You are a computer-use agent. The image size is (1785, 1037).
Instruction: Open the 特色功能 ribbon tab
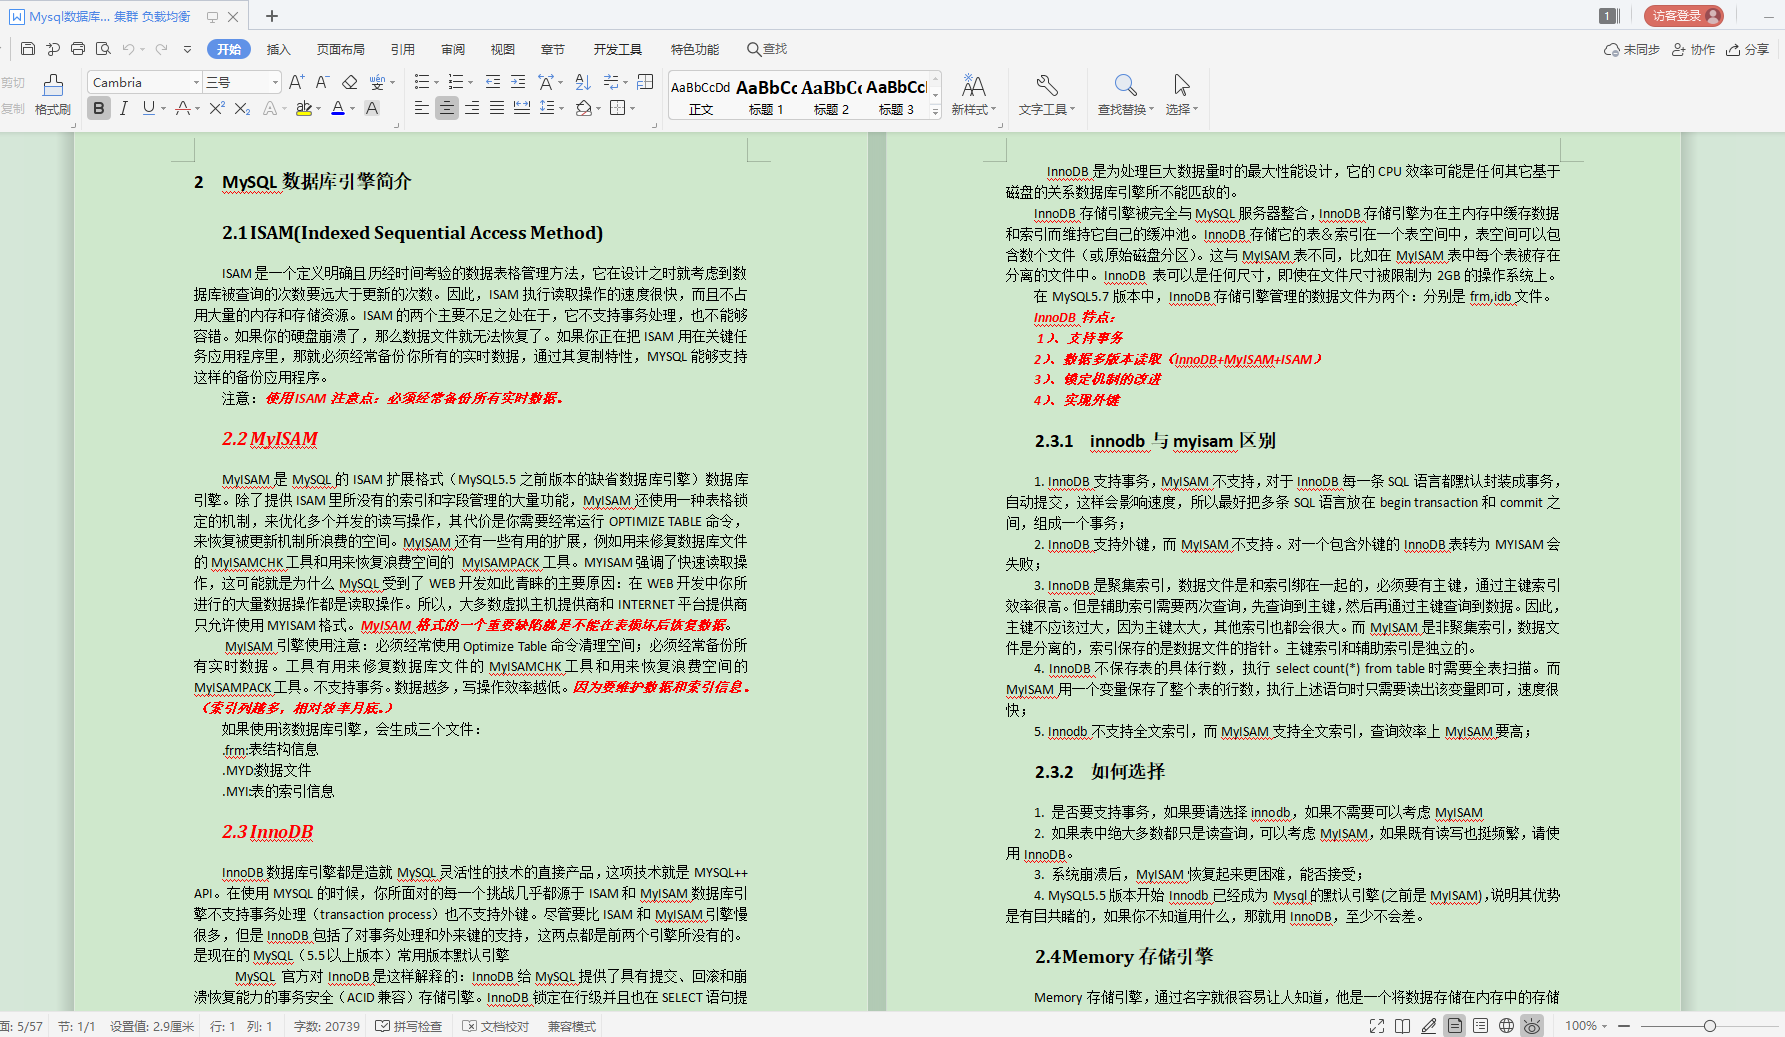tap(695, 48)
